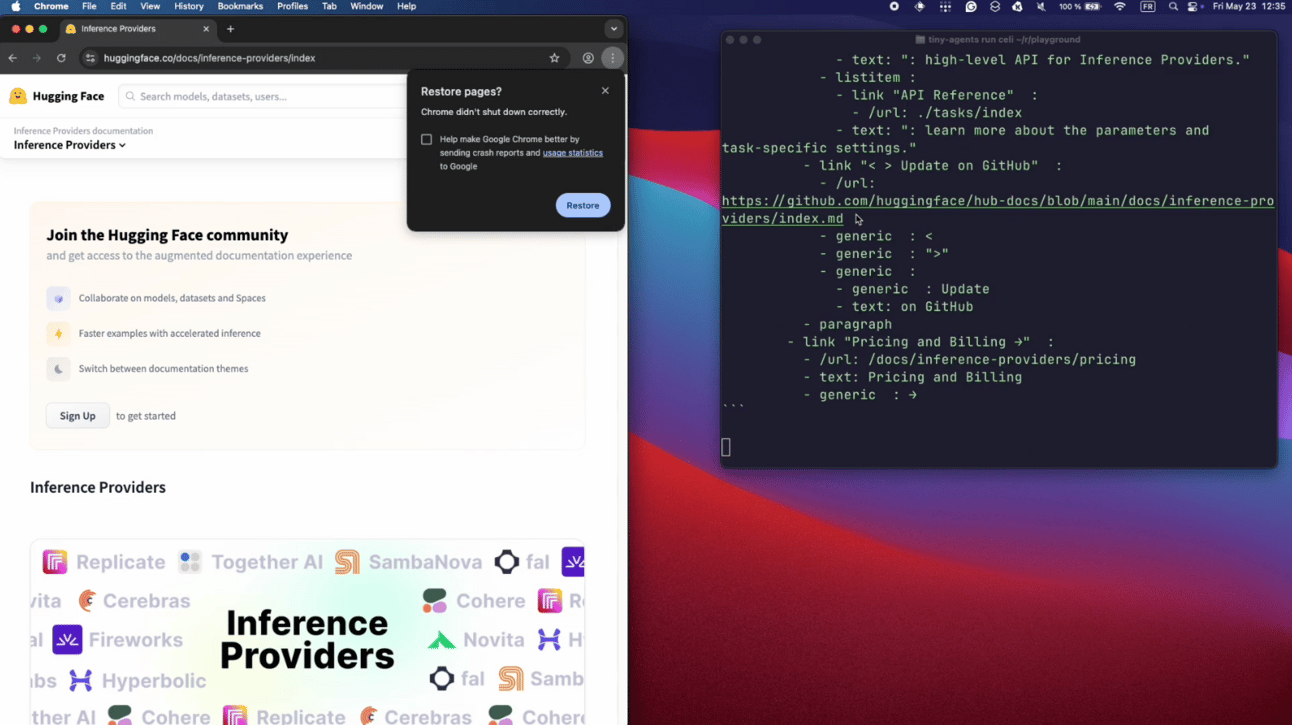Open the tab search dropdown arrow
Image resolution: width=1292 pixels, height=725 pixels.
point(614,29)
